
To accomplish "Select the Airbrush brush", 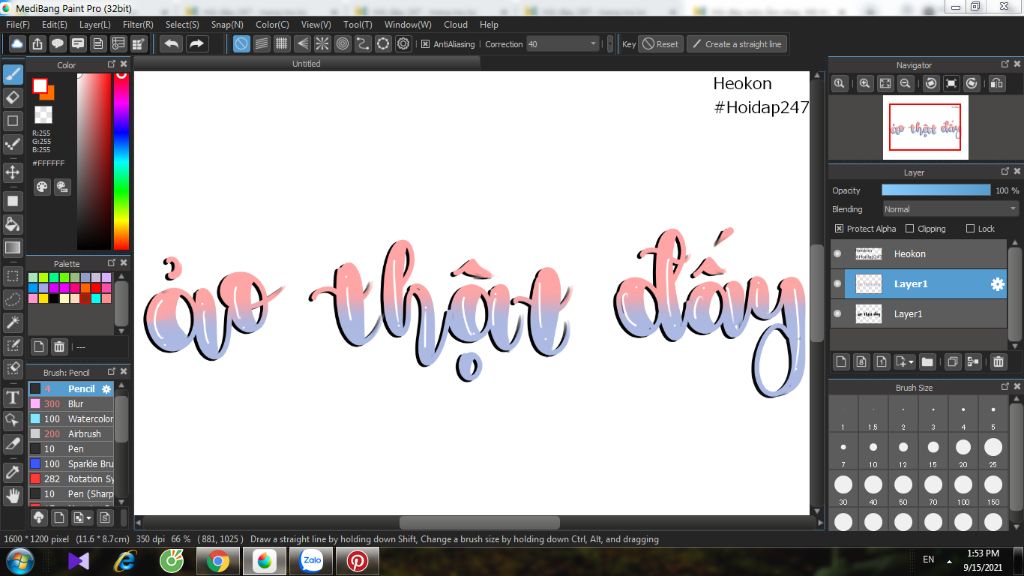I will 71,434.
